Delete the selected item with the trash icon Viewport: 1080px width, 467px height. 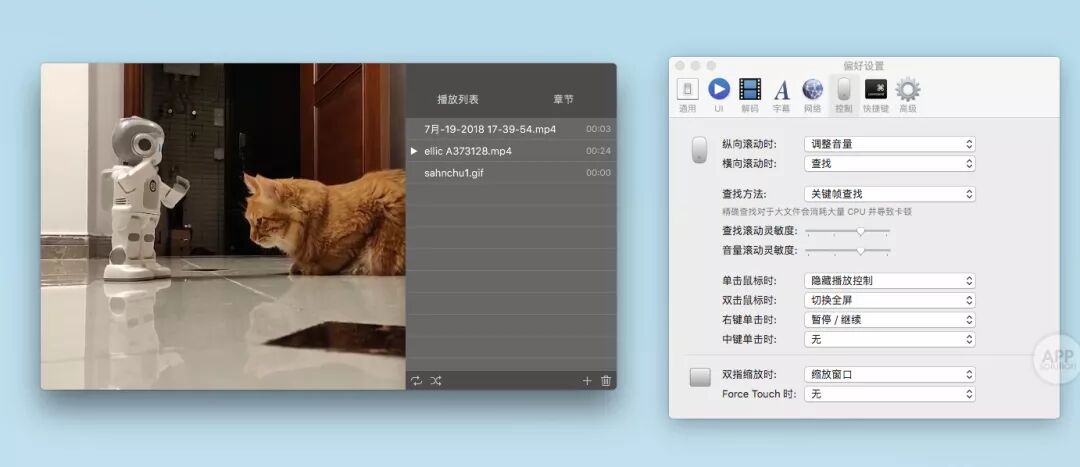coord(605,380)
